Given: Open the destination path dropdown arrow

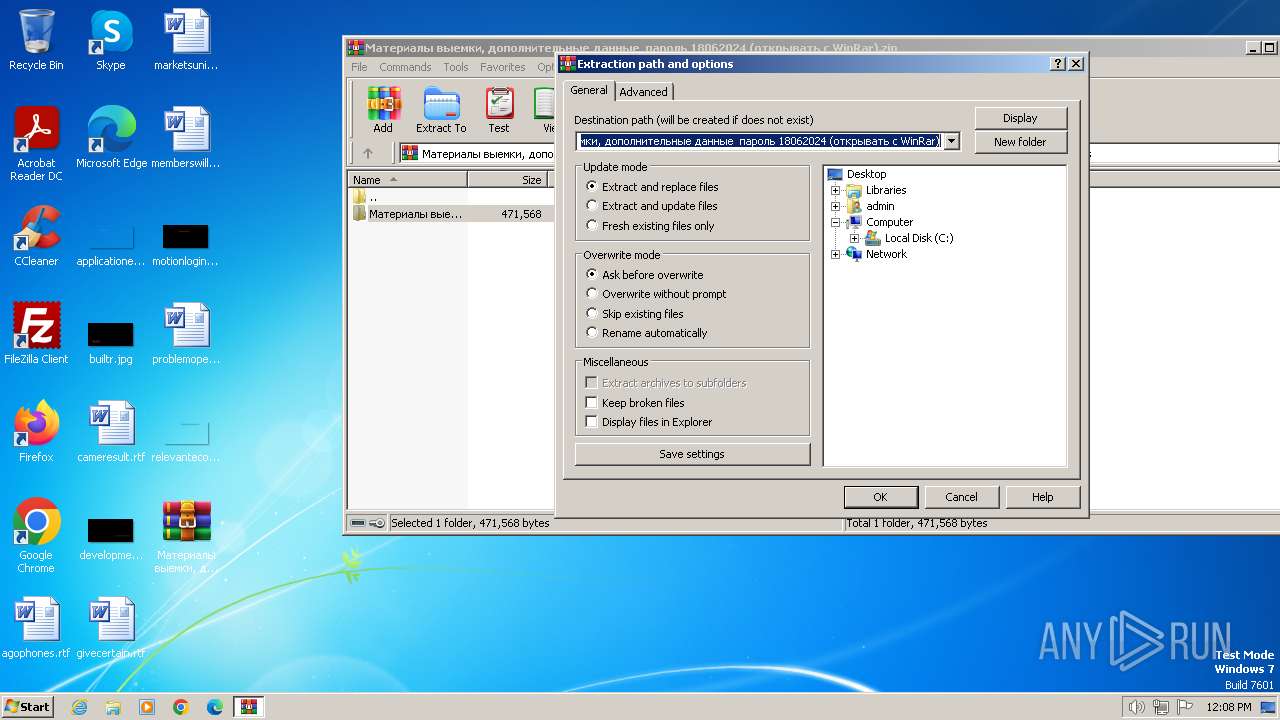Looking at the screenshot, I should click(952, 142).
